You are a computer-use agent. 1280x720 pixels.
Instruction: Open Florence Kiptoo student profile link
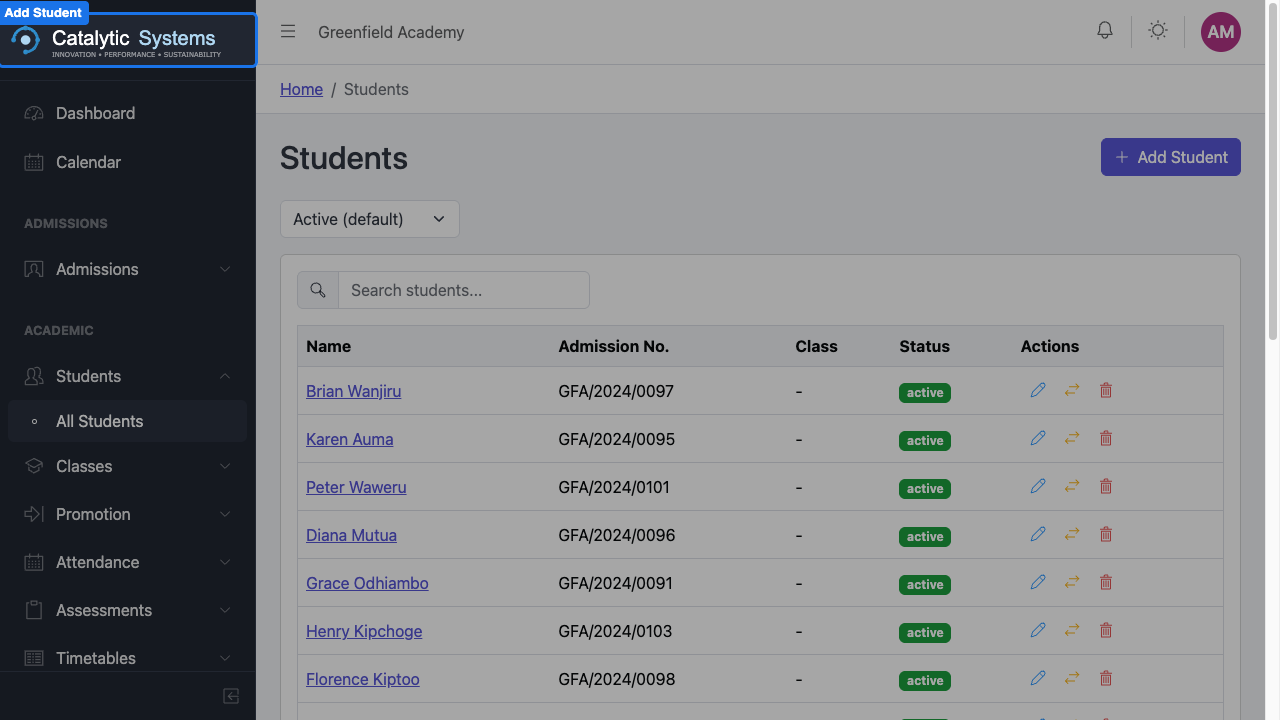tap(362, 679)
